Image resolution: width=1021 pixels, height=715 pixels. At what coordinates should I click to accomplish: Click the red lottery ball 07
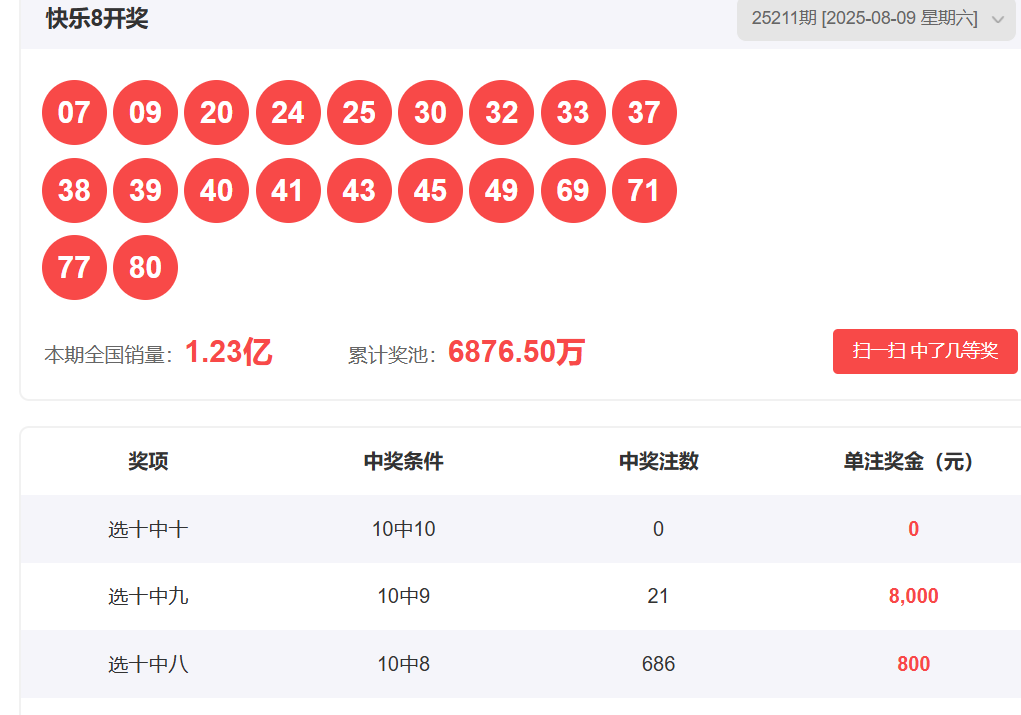(74, 113)
